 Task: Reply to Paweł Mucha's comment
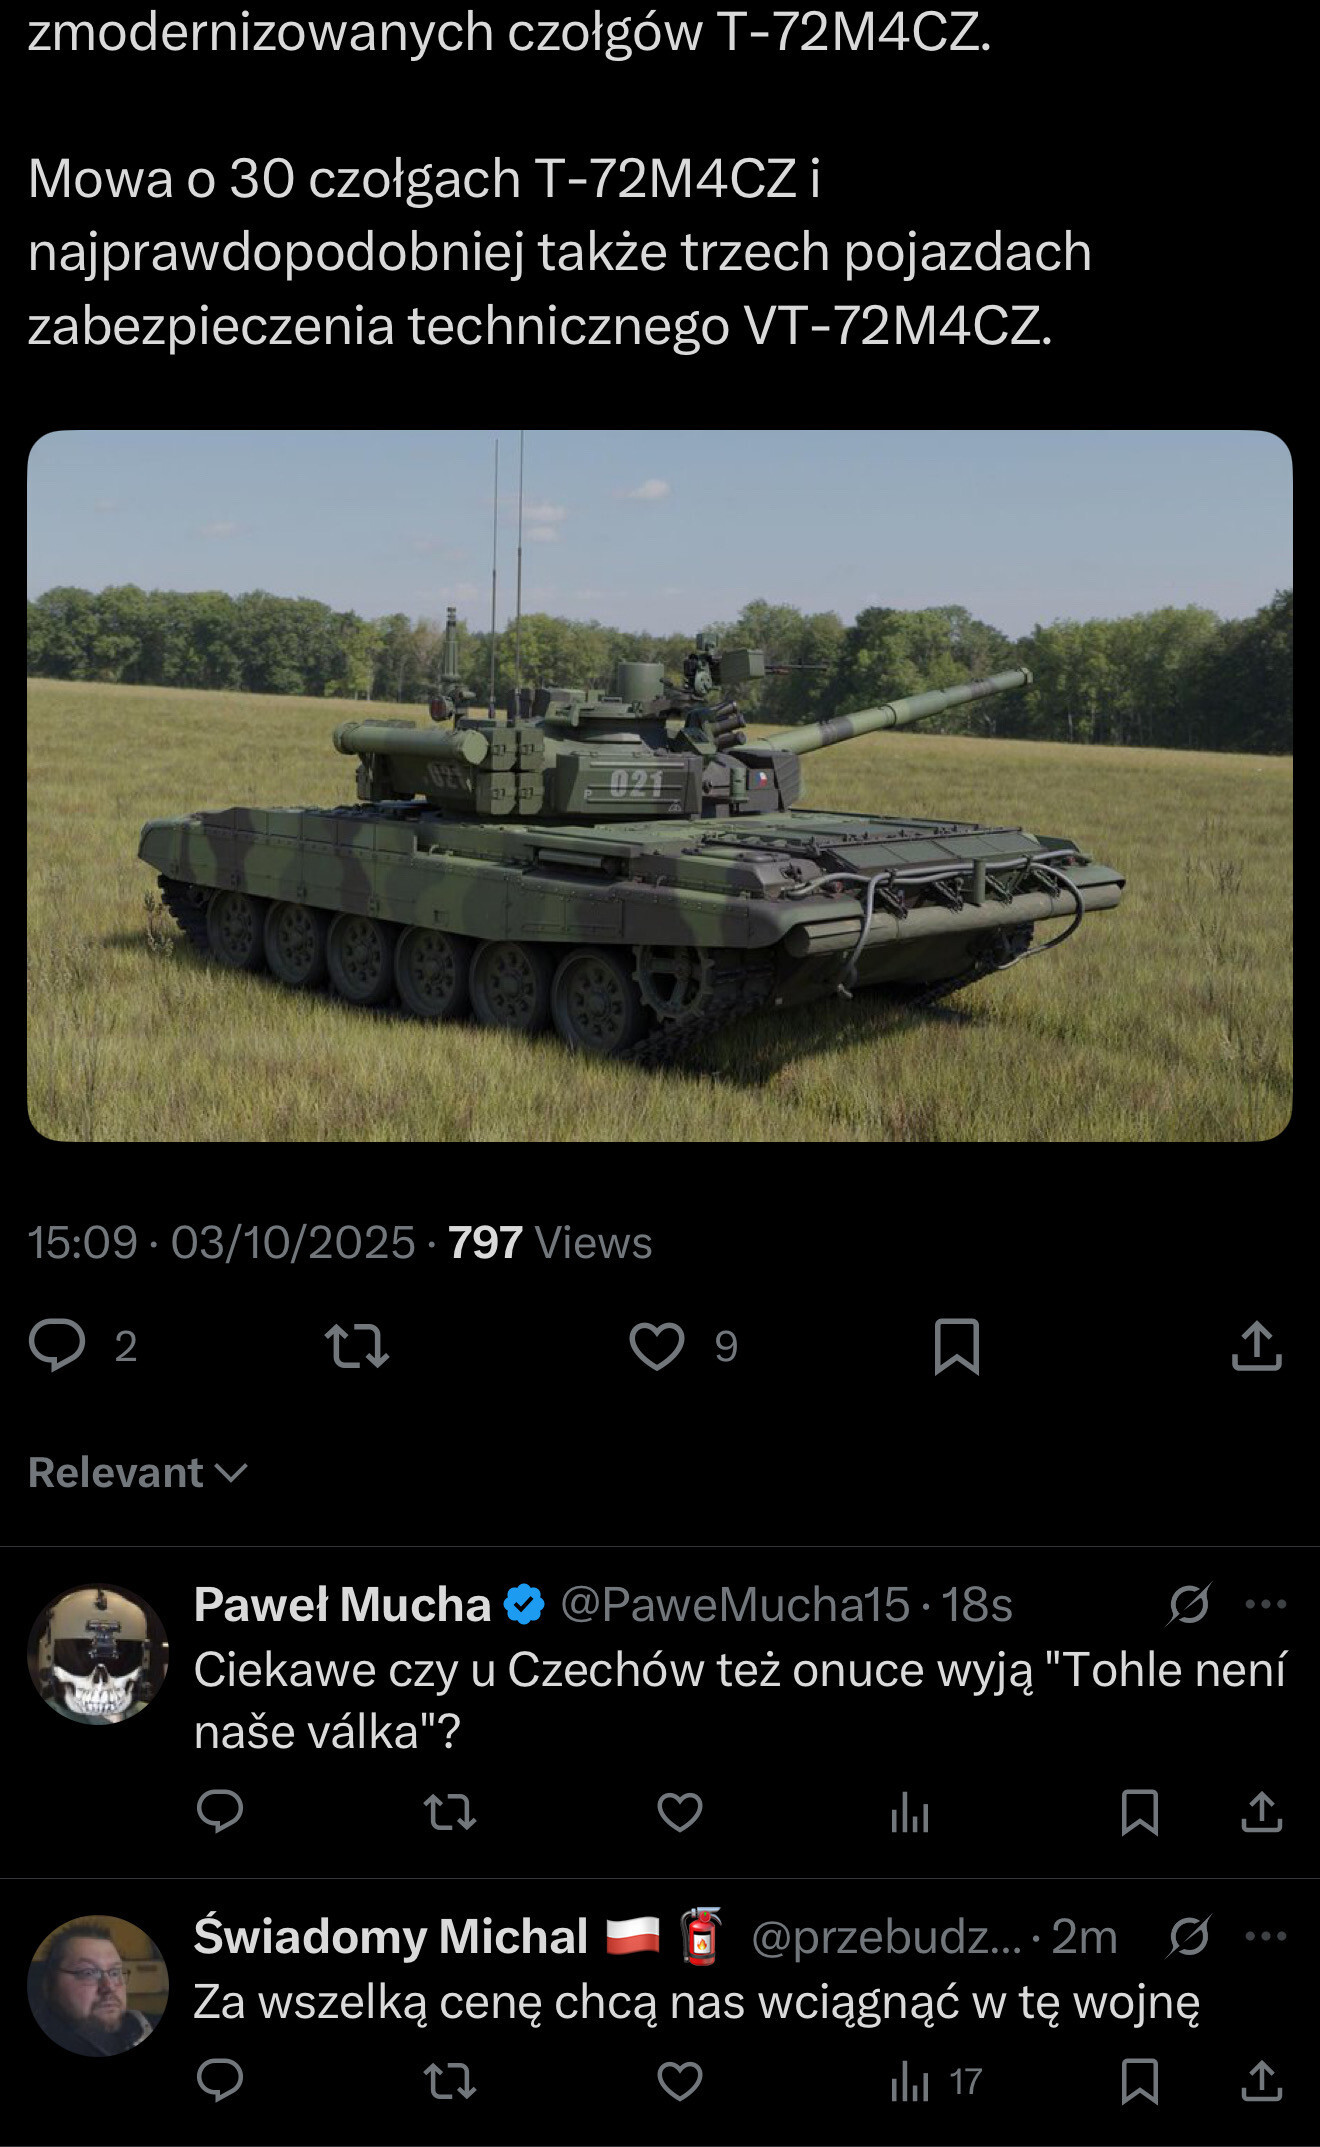220,1811
